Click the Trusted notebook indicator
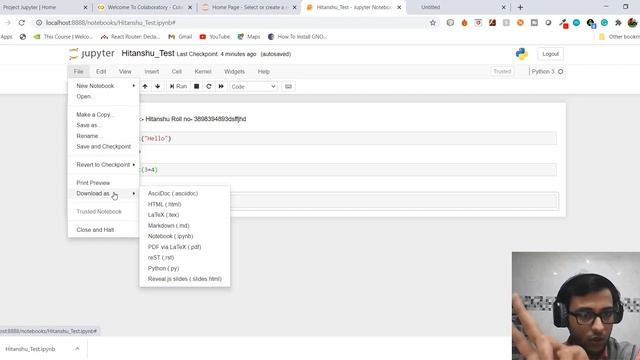640x360 pixels. [x=502, y=71]
